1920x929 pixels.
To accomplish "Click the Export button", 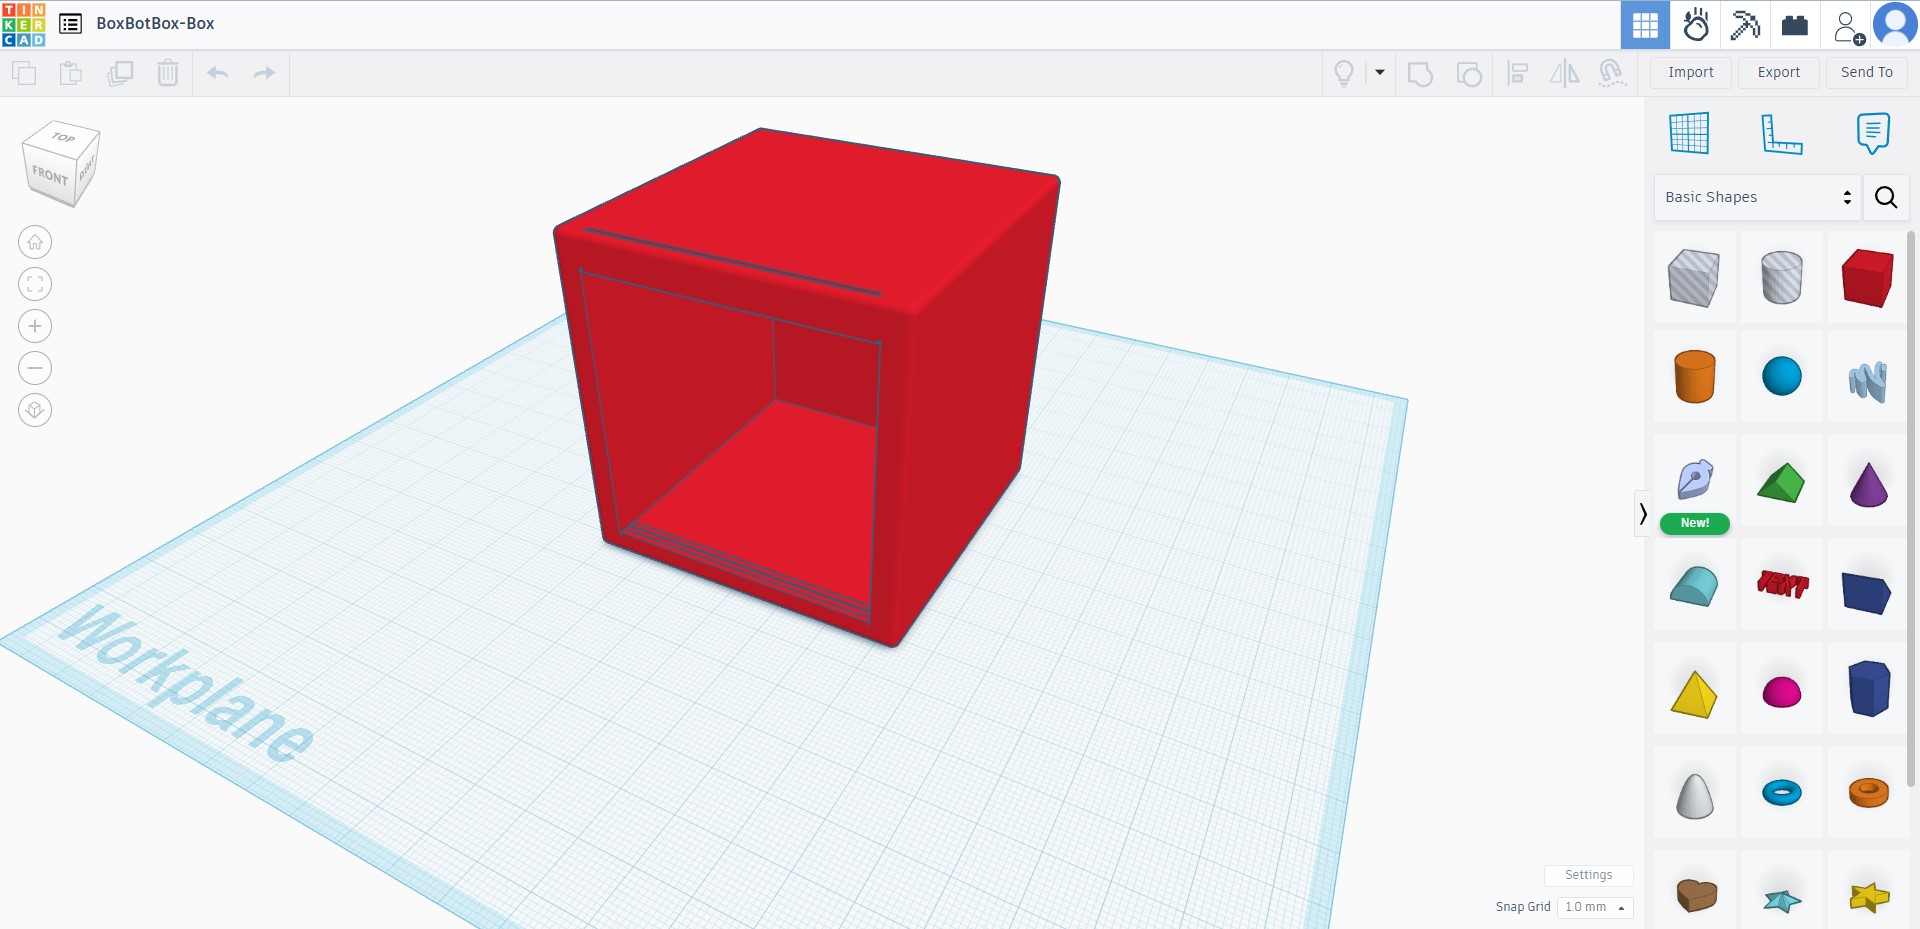I will [x=1779, y=72].
